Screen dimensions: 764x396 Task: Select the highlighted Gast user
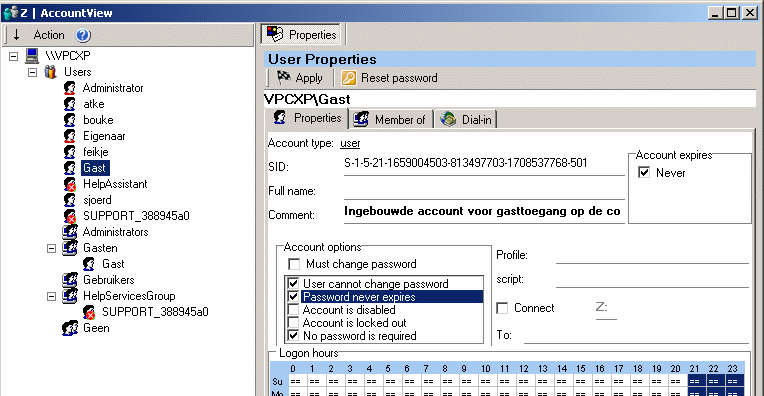point(95,168)
